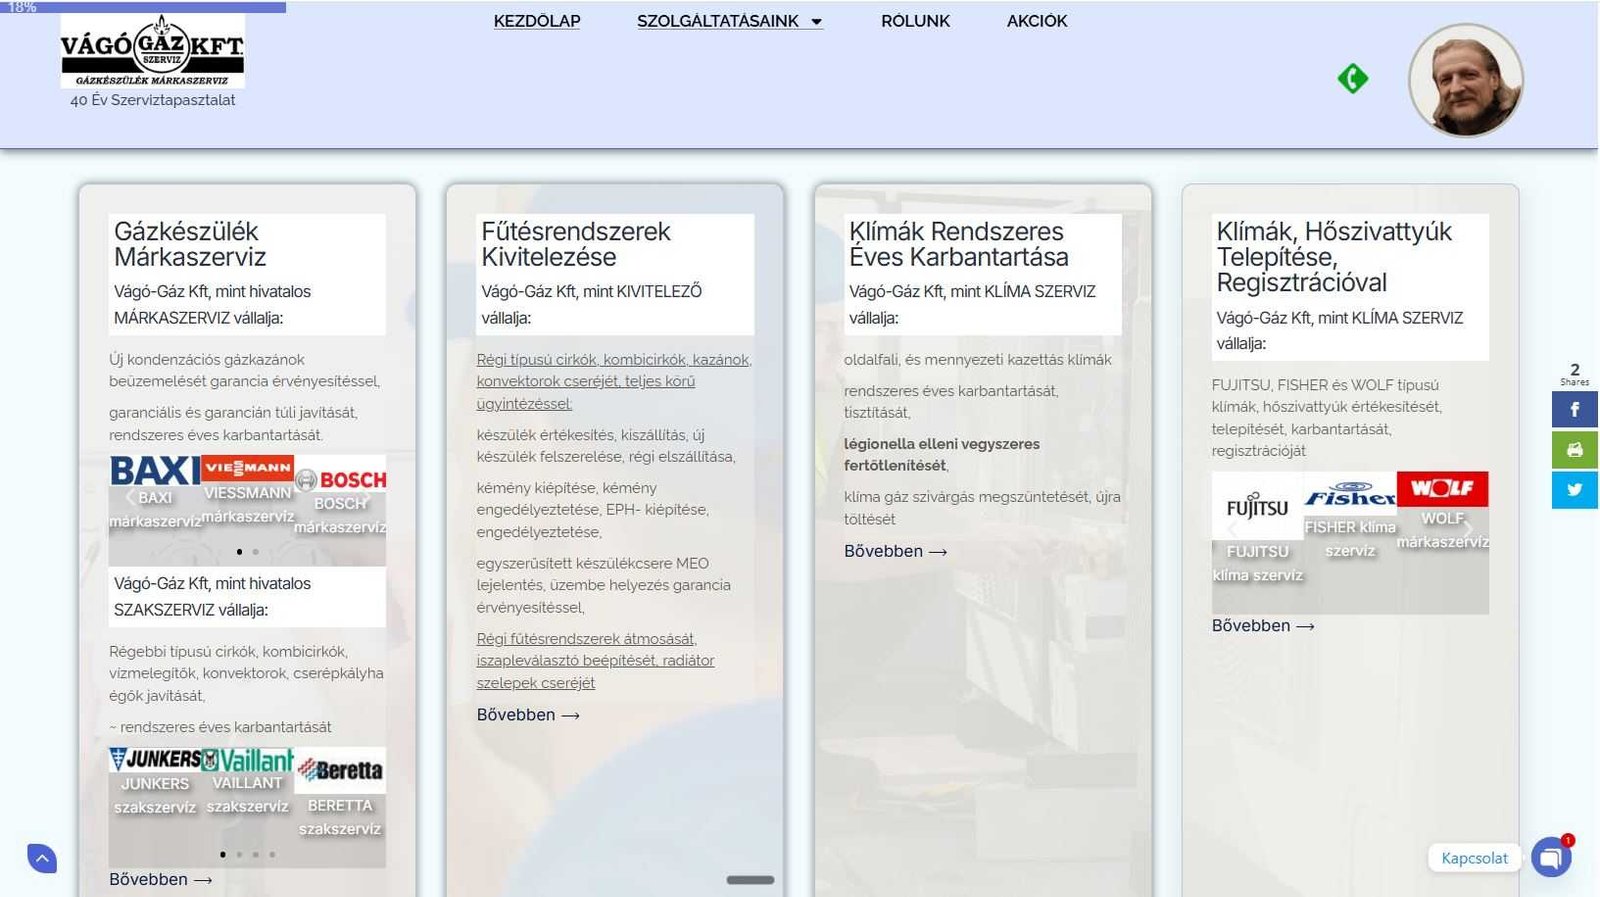Open the chat bubble widget
This screenshot has height=897, width=1600.
point(1550,857)
